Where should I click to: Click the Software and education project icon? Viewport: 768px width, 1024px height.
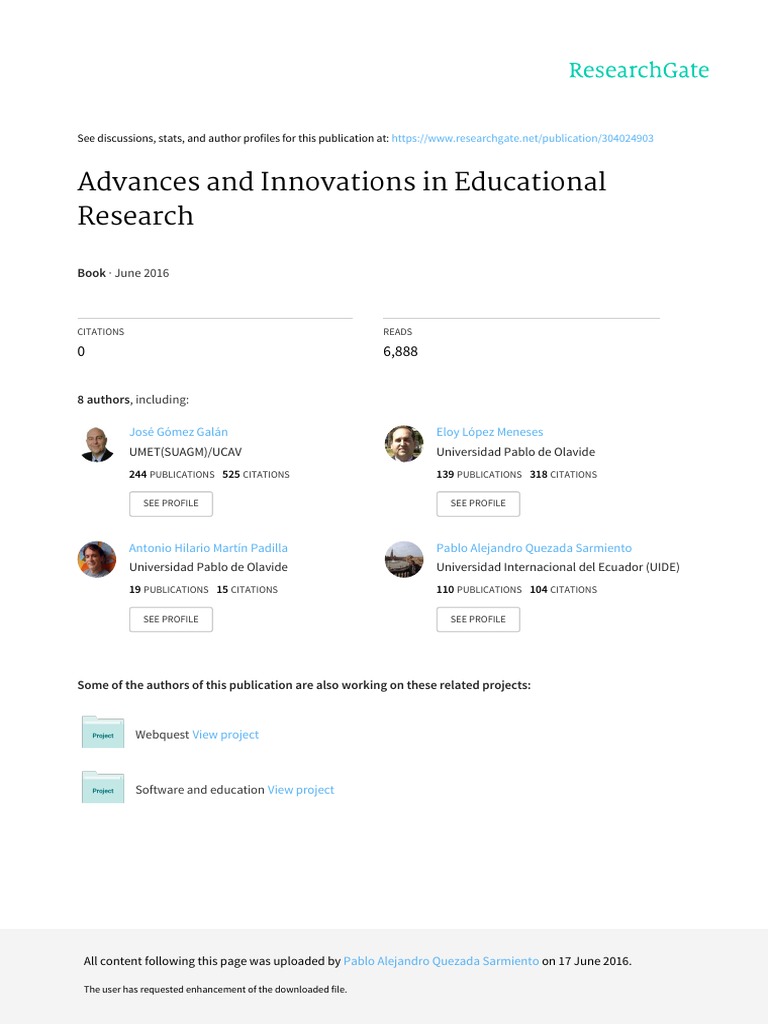pos(102,788)
